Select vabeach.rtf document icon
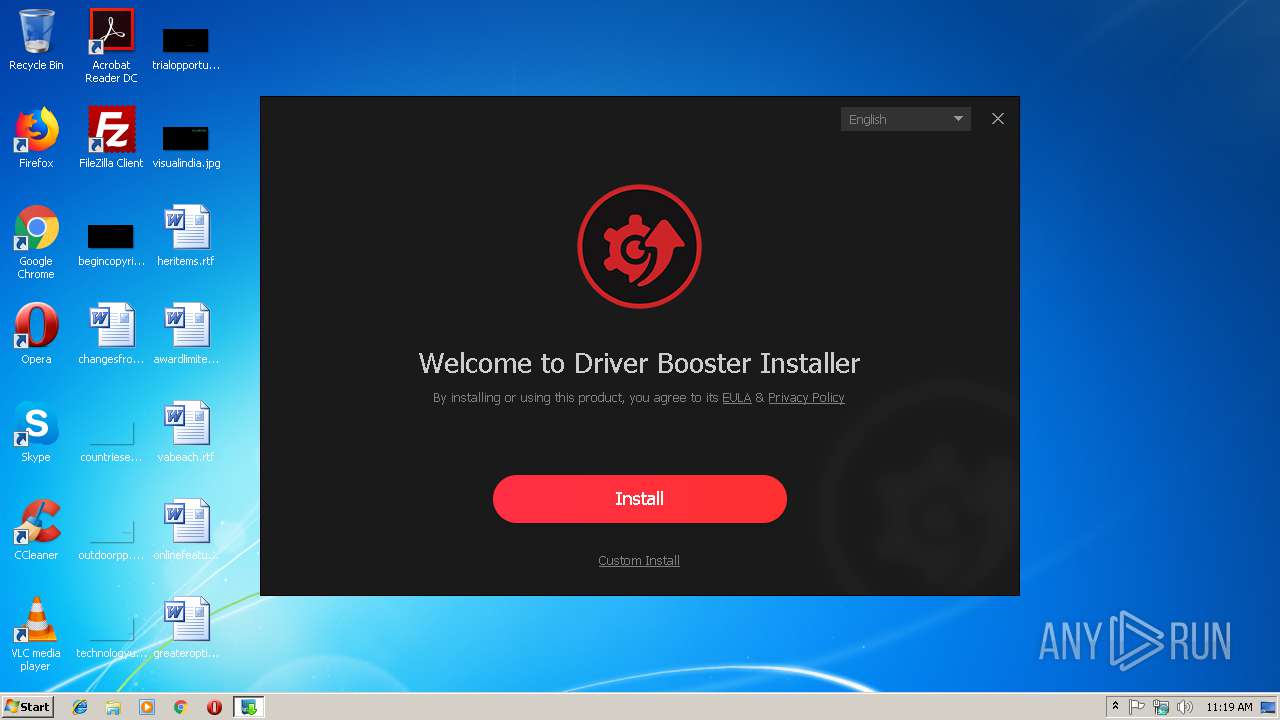 coord(186,432)
